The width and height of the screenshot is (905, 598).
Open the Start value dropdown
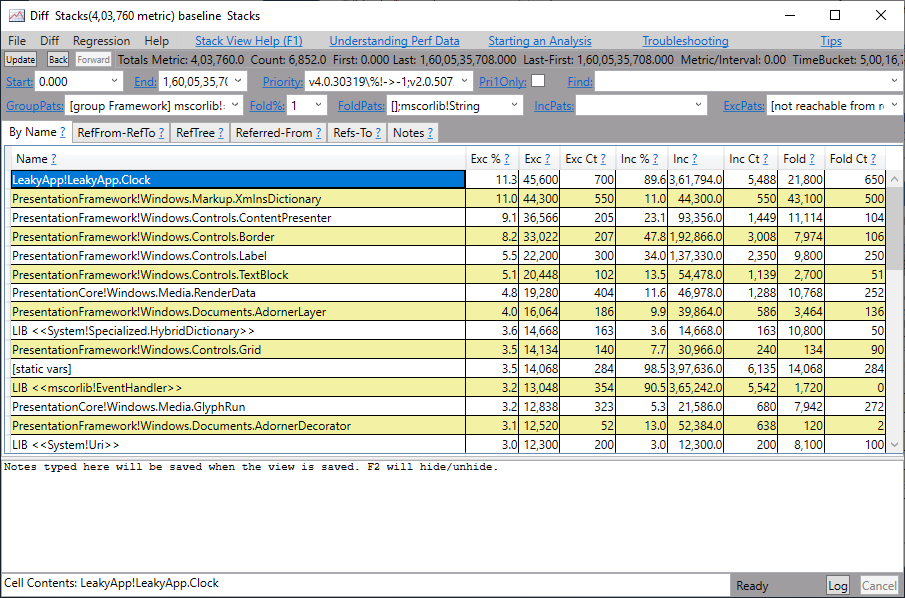(114, 81)
